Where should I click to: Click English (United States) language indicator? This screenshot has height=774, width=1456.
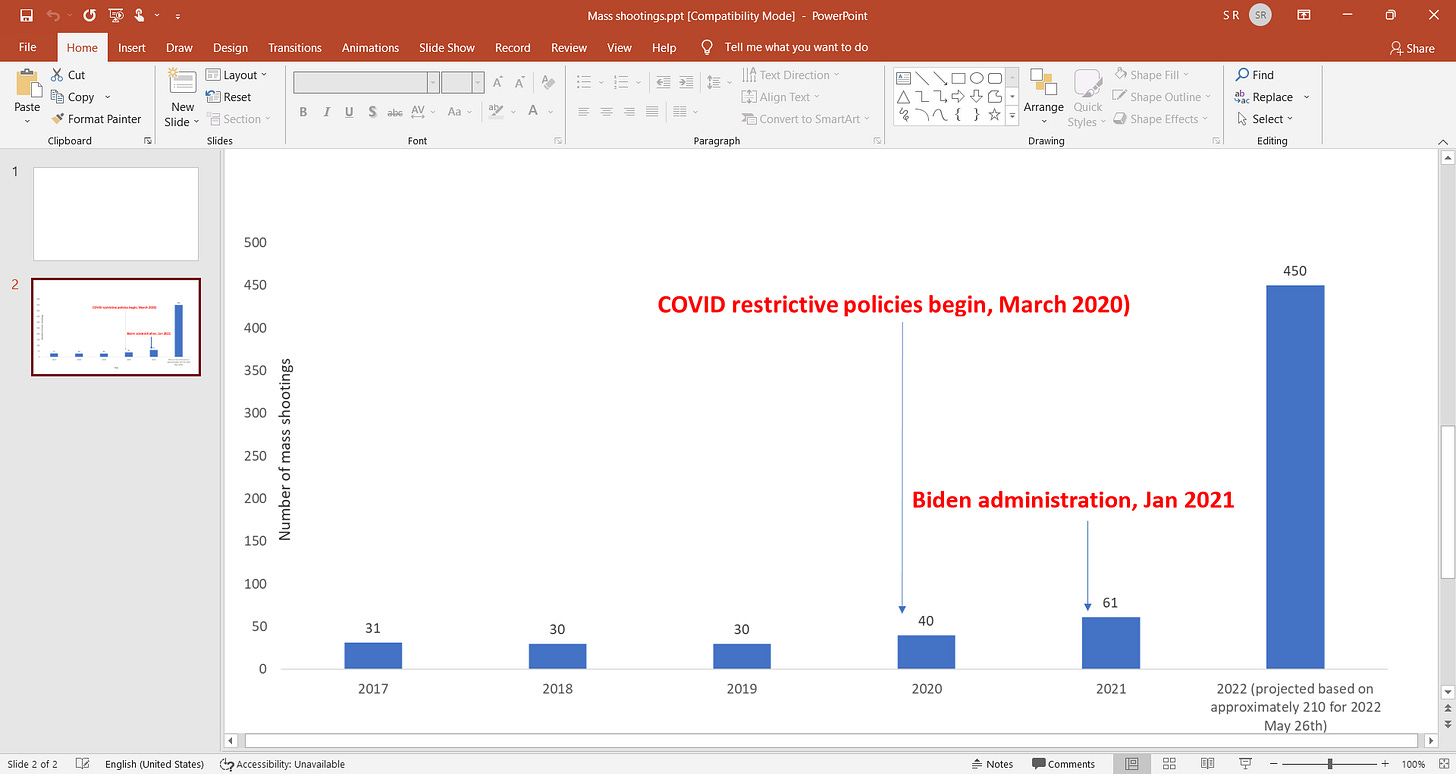click(x=153, y=764)
